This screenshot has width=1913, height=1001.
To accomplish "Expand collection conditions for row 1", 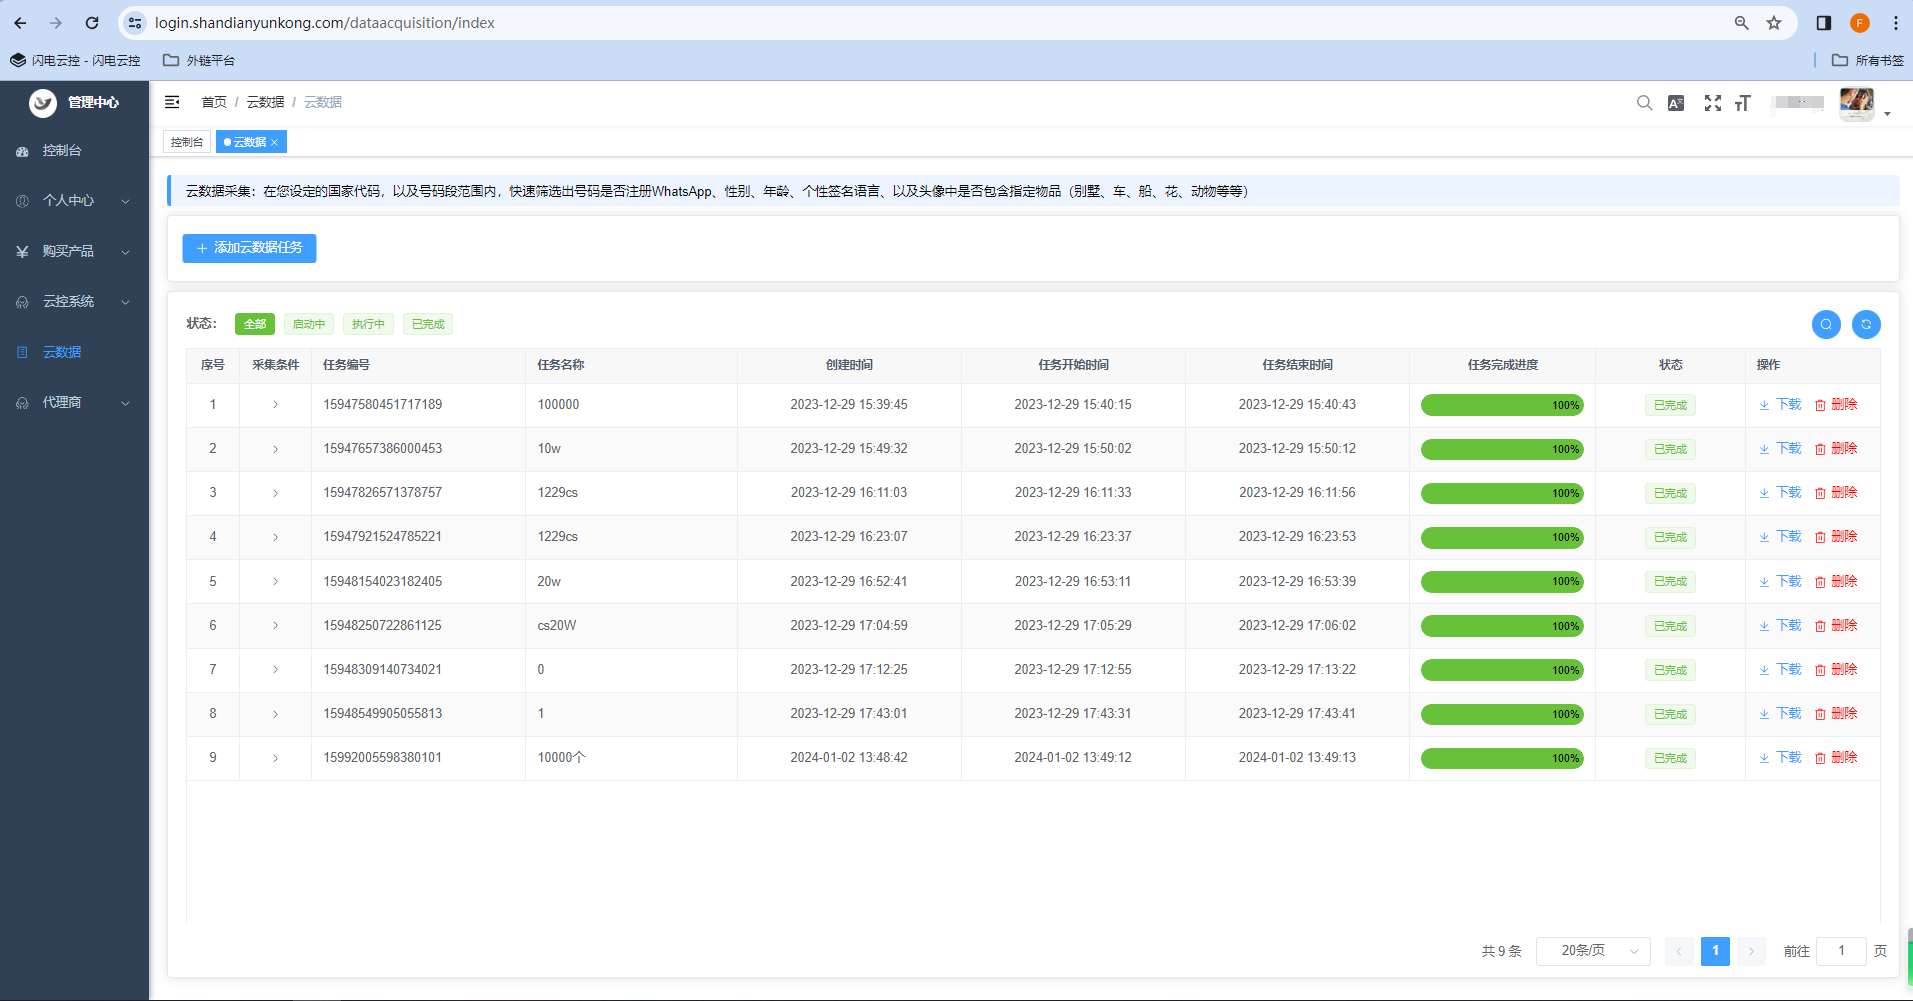I will click(275, 405).
